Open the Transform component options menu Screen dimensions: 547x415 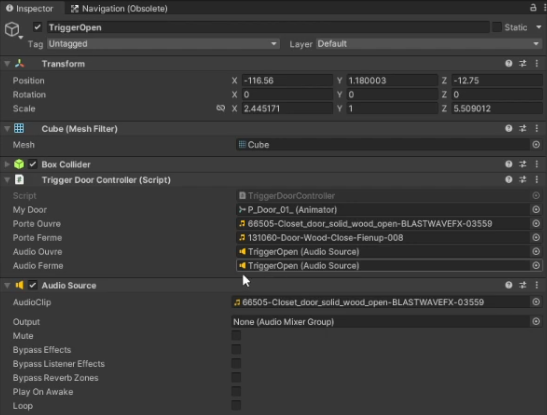tap(537, 63)
